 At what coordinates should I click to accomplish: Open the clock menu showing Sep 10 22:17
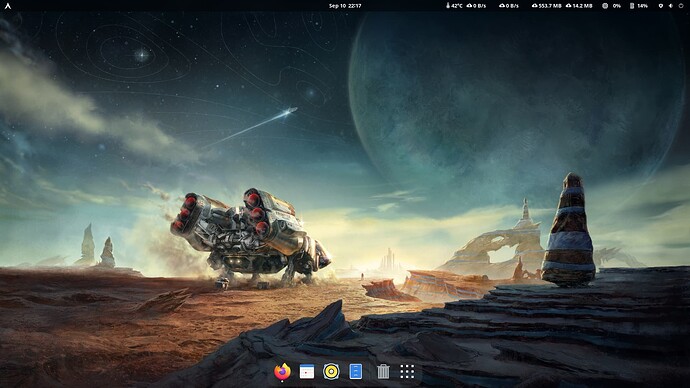click(x=345, y=6)
